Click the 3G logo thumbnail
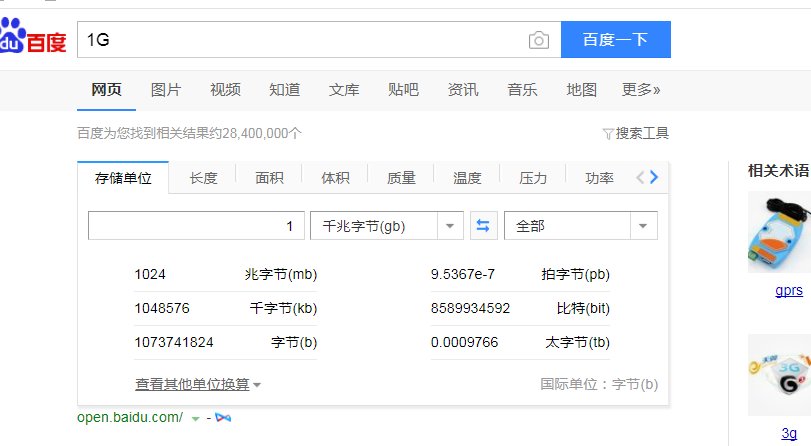 [x=779, y=375]
